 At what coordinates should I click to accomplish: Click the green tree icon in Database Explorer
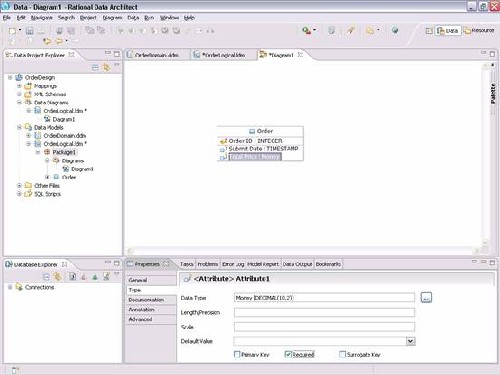95,277
